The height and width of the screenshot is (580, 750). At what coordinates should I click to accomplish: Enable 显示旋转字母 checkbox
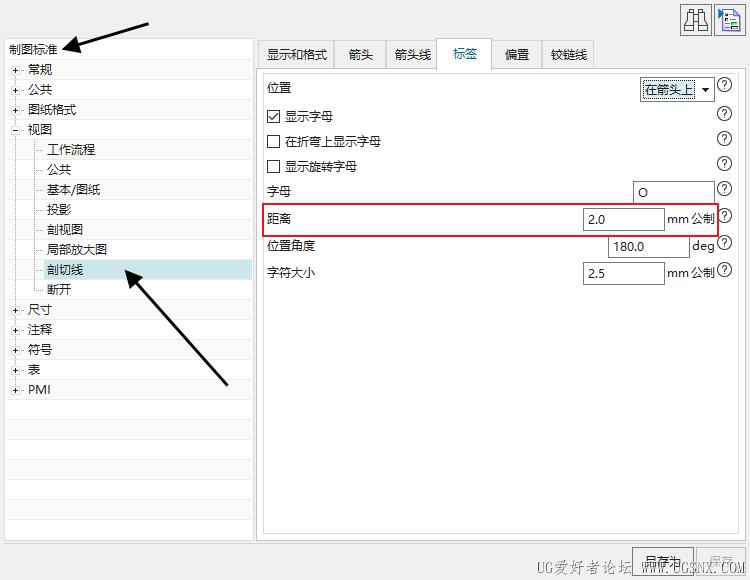[x=273, y=166]
